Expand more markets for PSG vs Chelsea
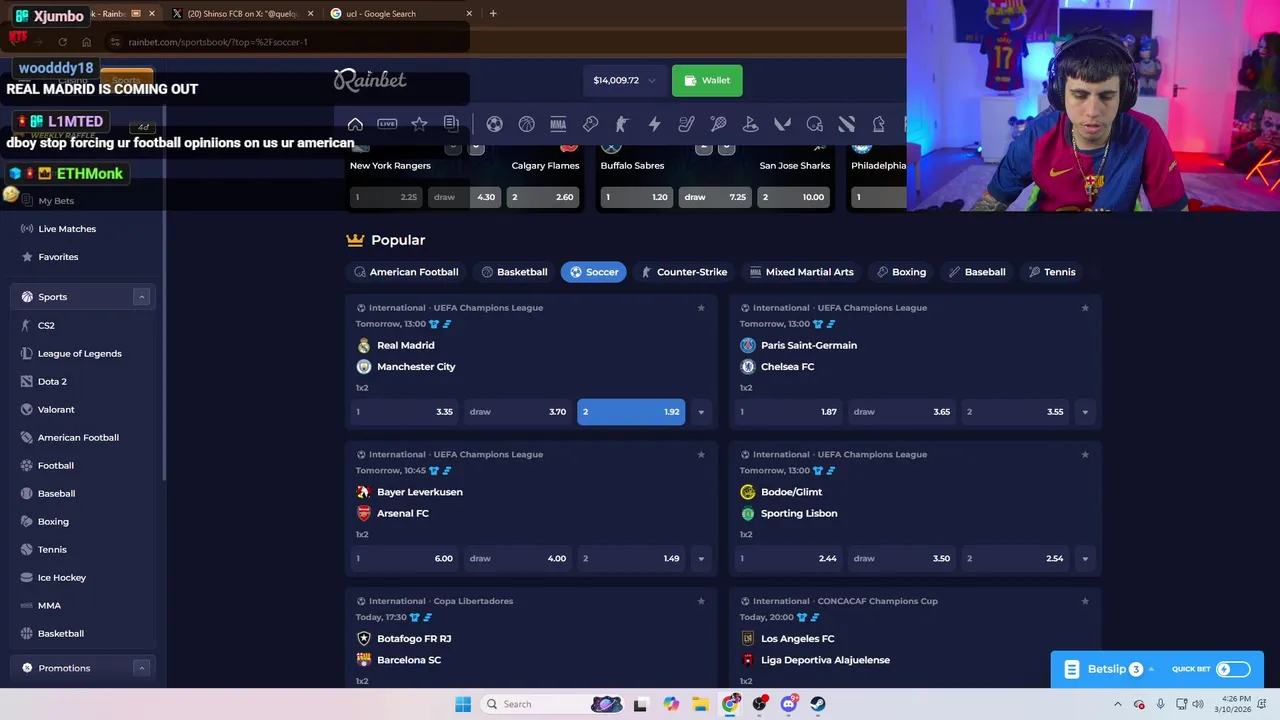 coord(1085,412)
